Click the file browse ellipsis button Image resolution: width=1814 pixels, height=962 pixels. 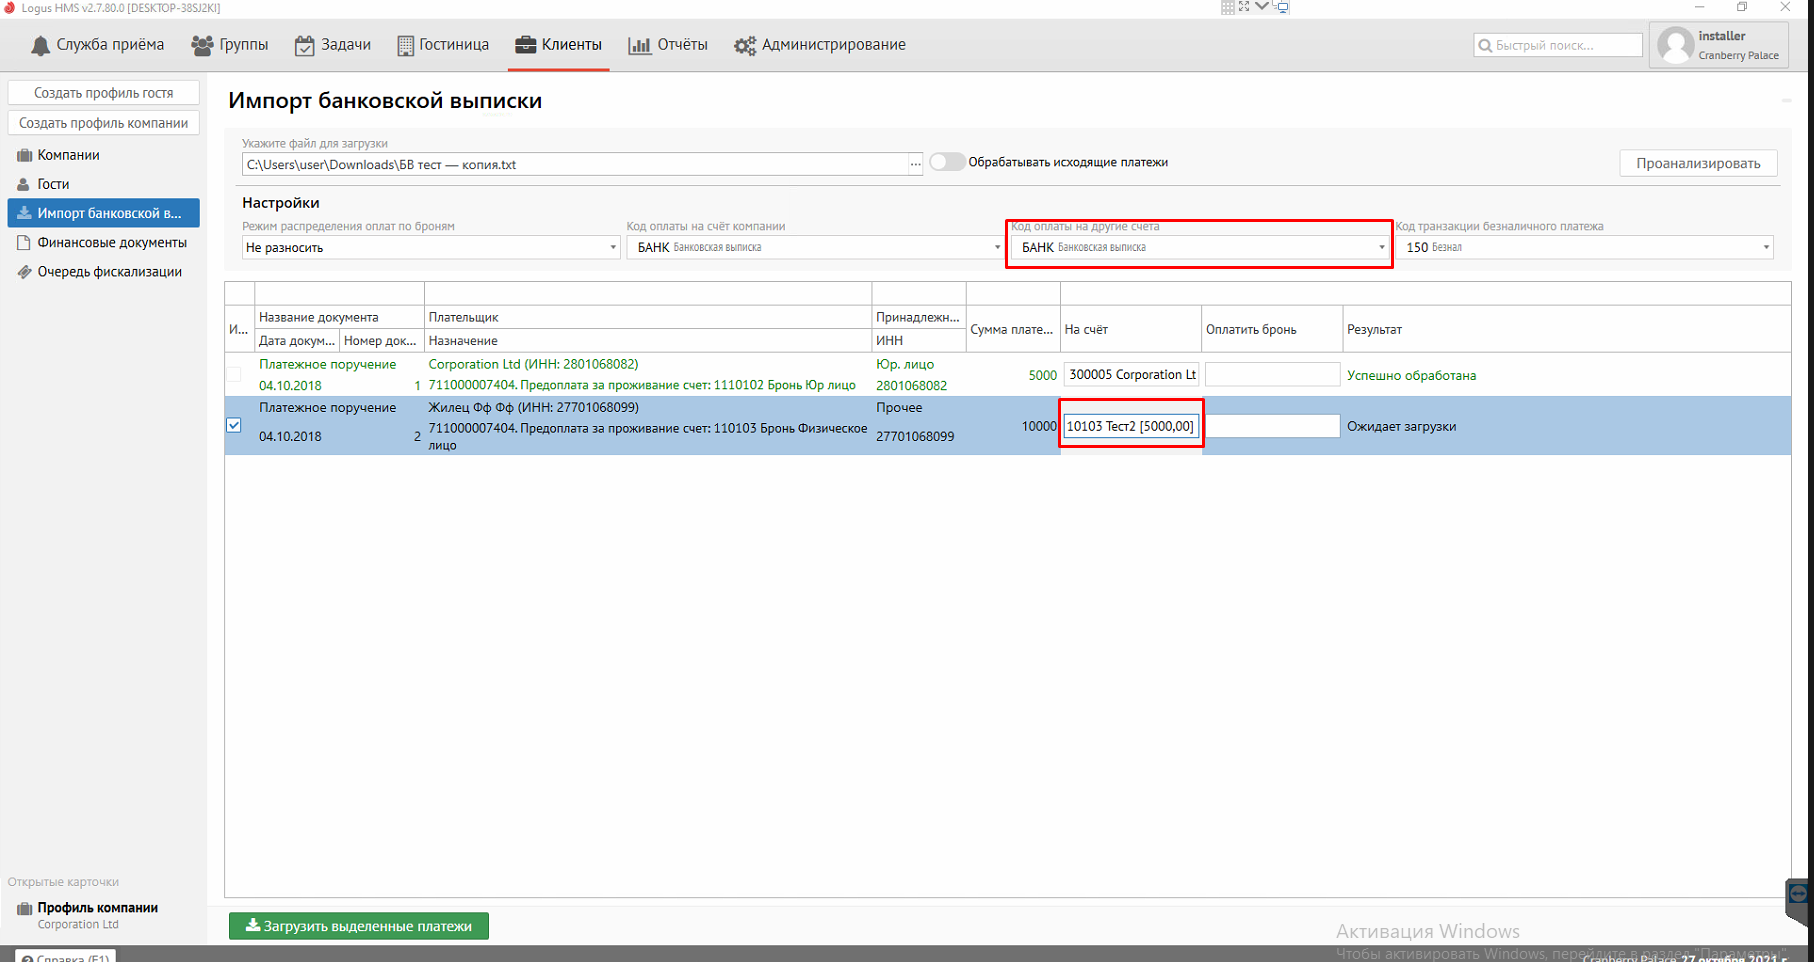click(x=915, y=165)
